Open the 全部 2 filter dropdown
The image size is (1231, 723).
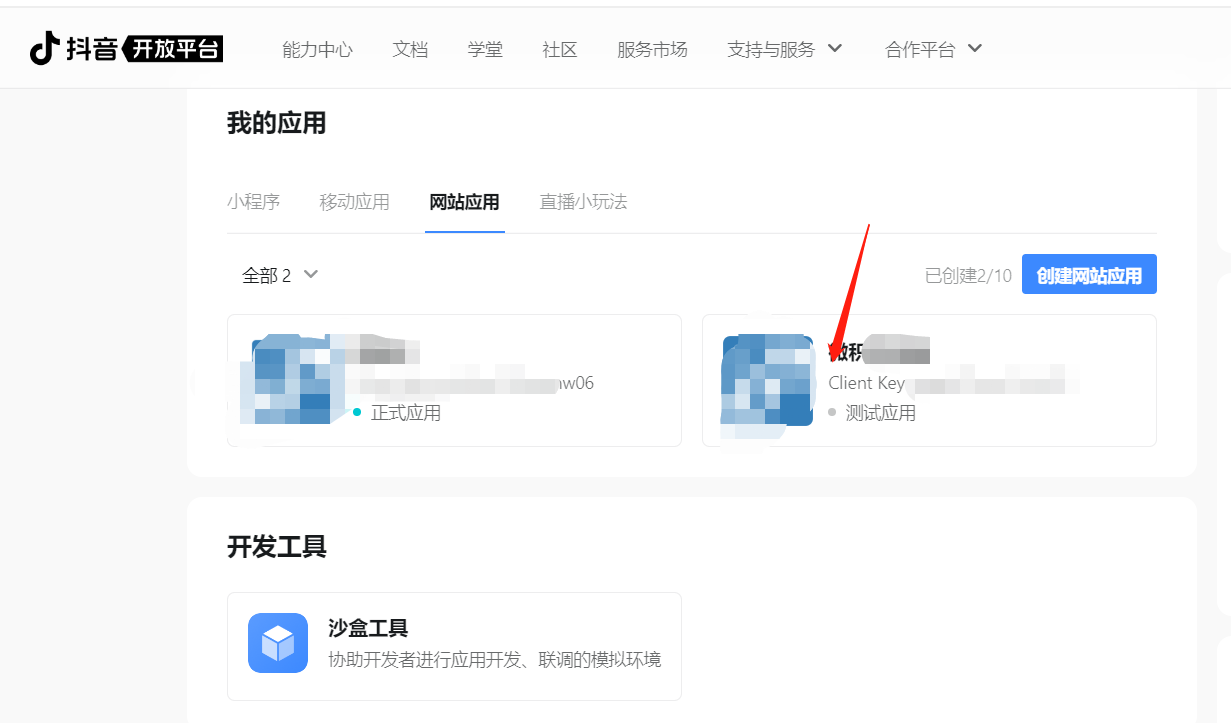pyautogui.click(x=280, y=275)
